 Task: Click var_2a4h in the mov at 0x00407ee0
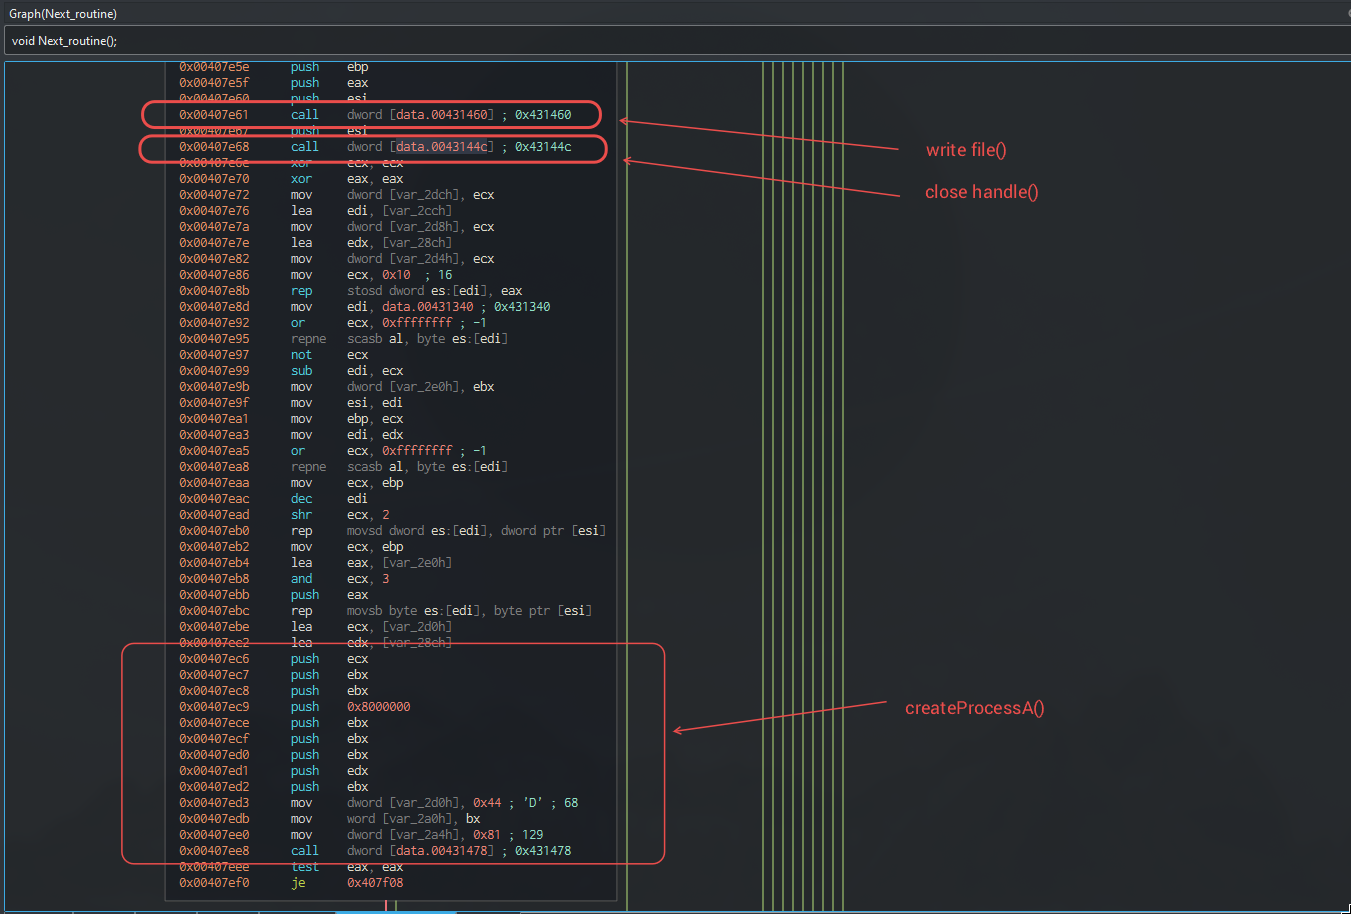[425, 835]
